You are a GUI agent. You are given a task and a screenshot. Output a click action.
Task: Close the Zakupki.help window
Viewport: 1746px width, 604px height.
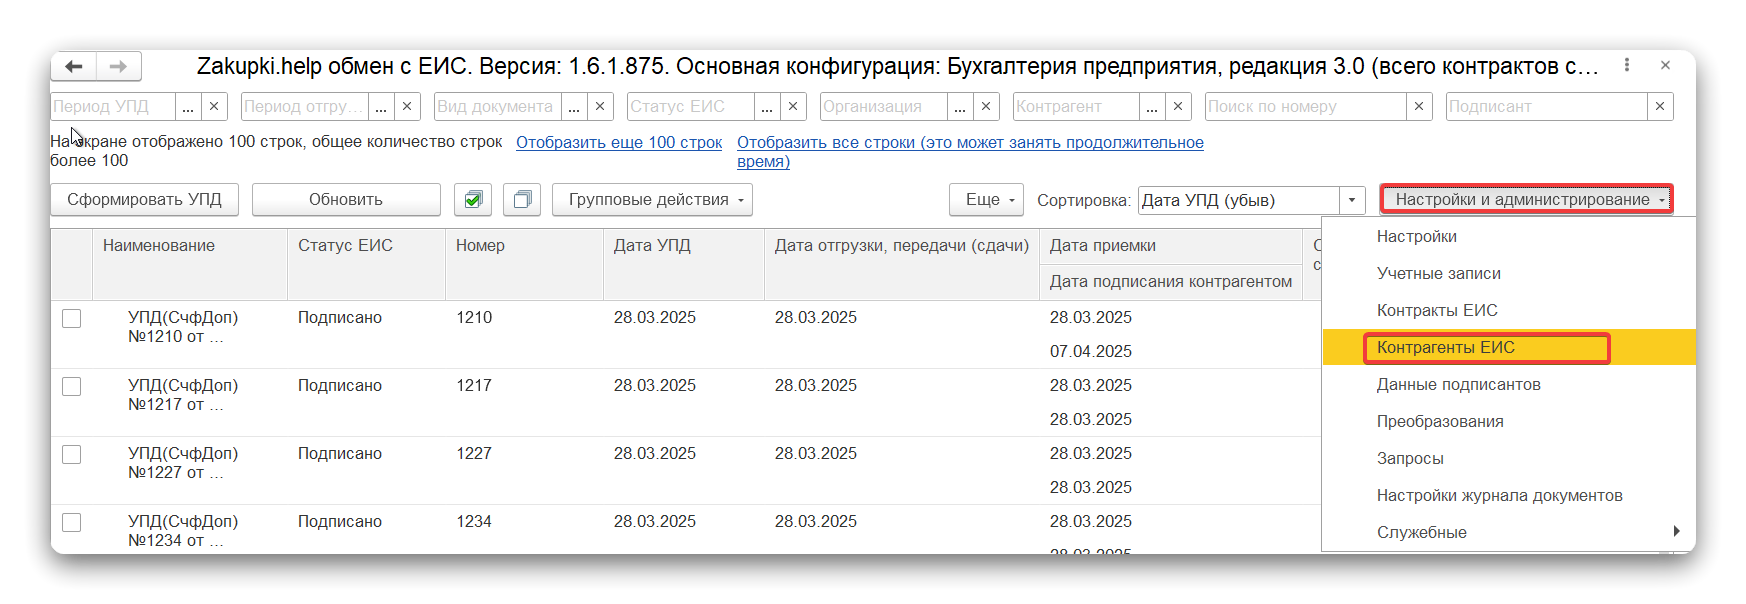1665,65
